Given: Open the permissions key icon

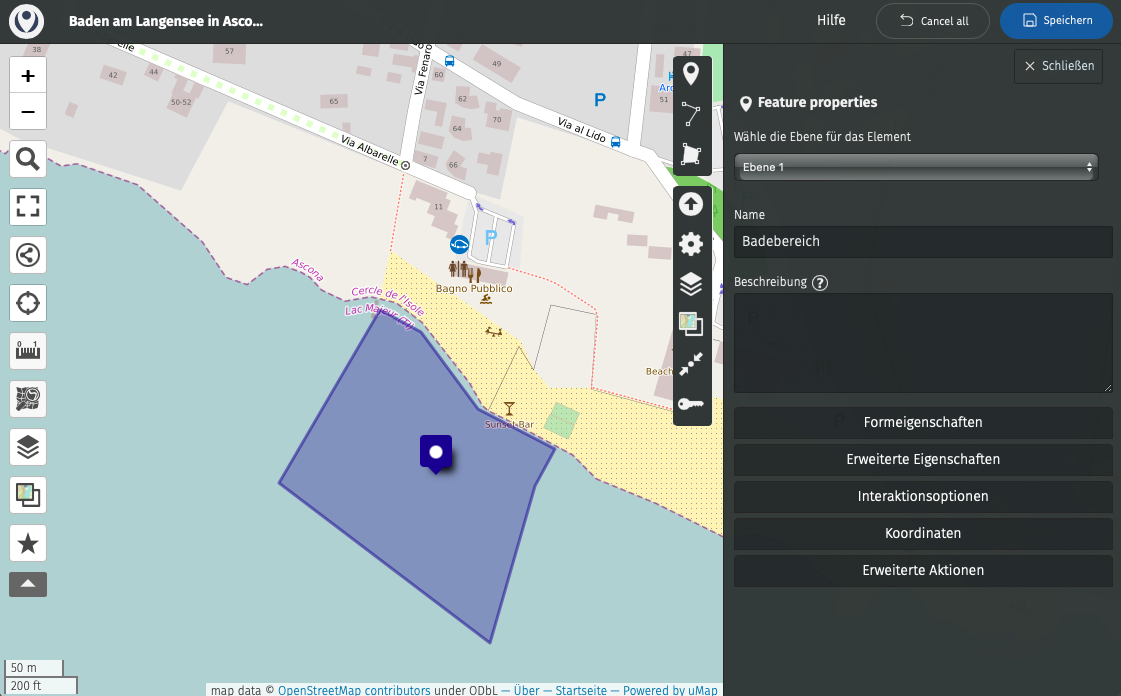Looking at the screenshot, I should click(x=691, y=404).
